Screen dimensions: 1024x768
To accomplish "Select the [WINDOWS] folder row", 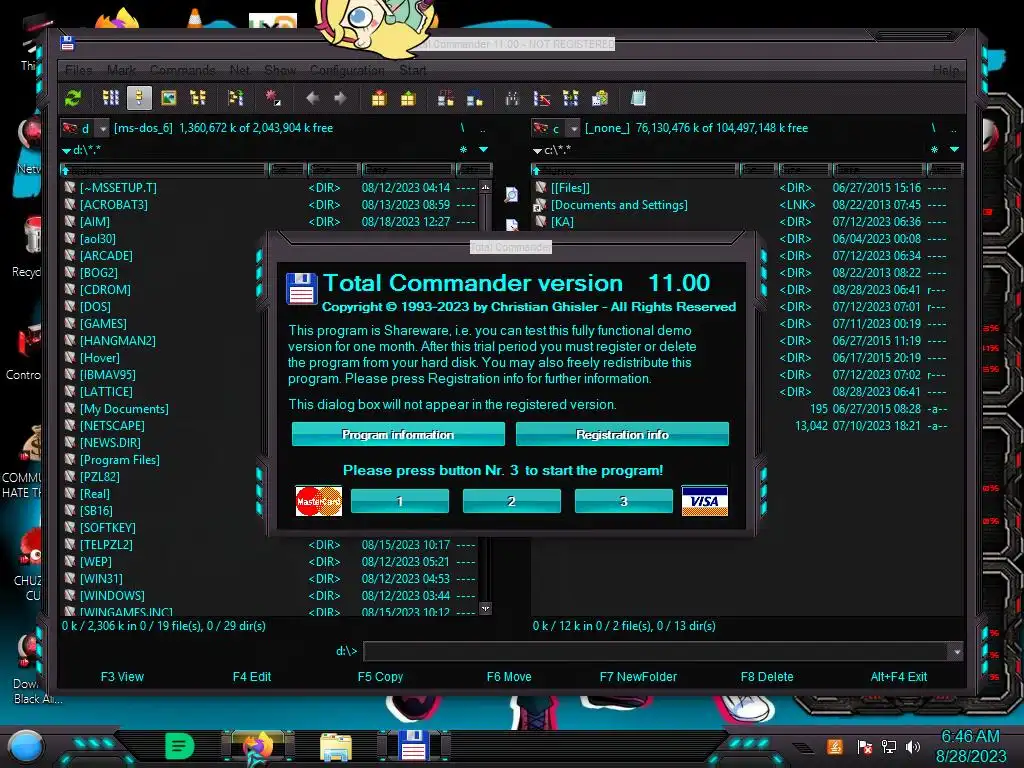I will coord(270,596).
